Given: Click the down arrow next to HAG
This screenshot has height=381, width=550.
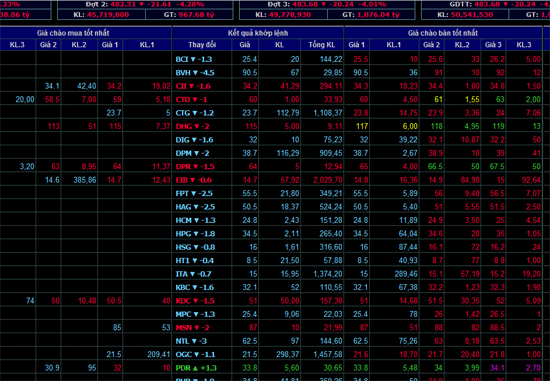Looking at the screenshot, I should pos(196,207).
